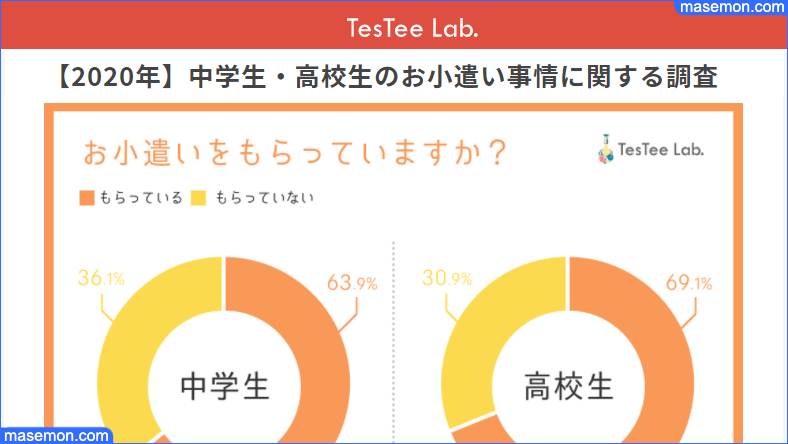The height and width of the screenshot is (444, 788).
Task: Select the 36.1% label on 中学生 chart
Action: point(101,278)
